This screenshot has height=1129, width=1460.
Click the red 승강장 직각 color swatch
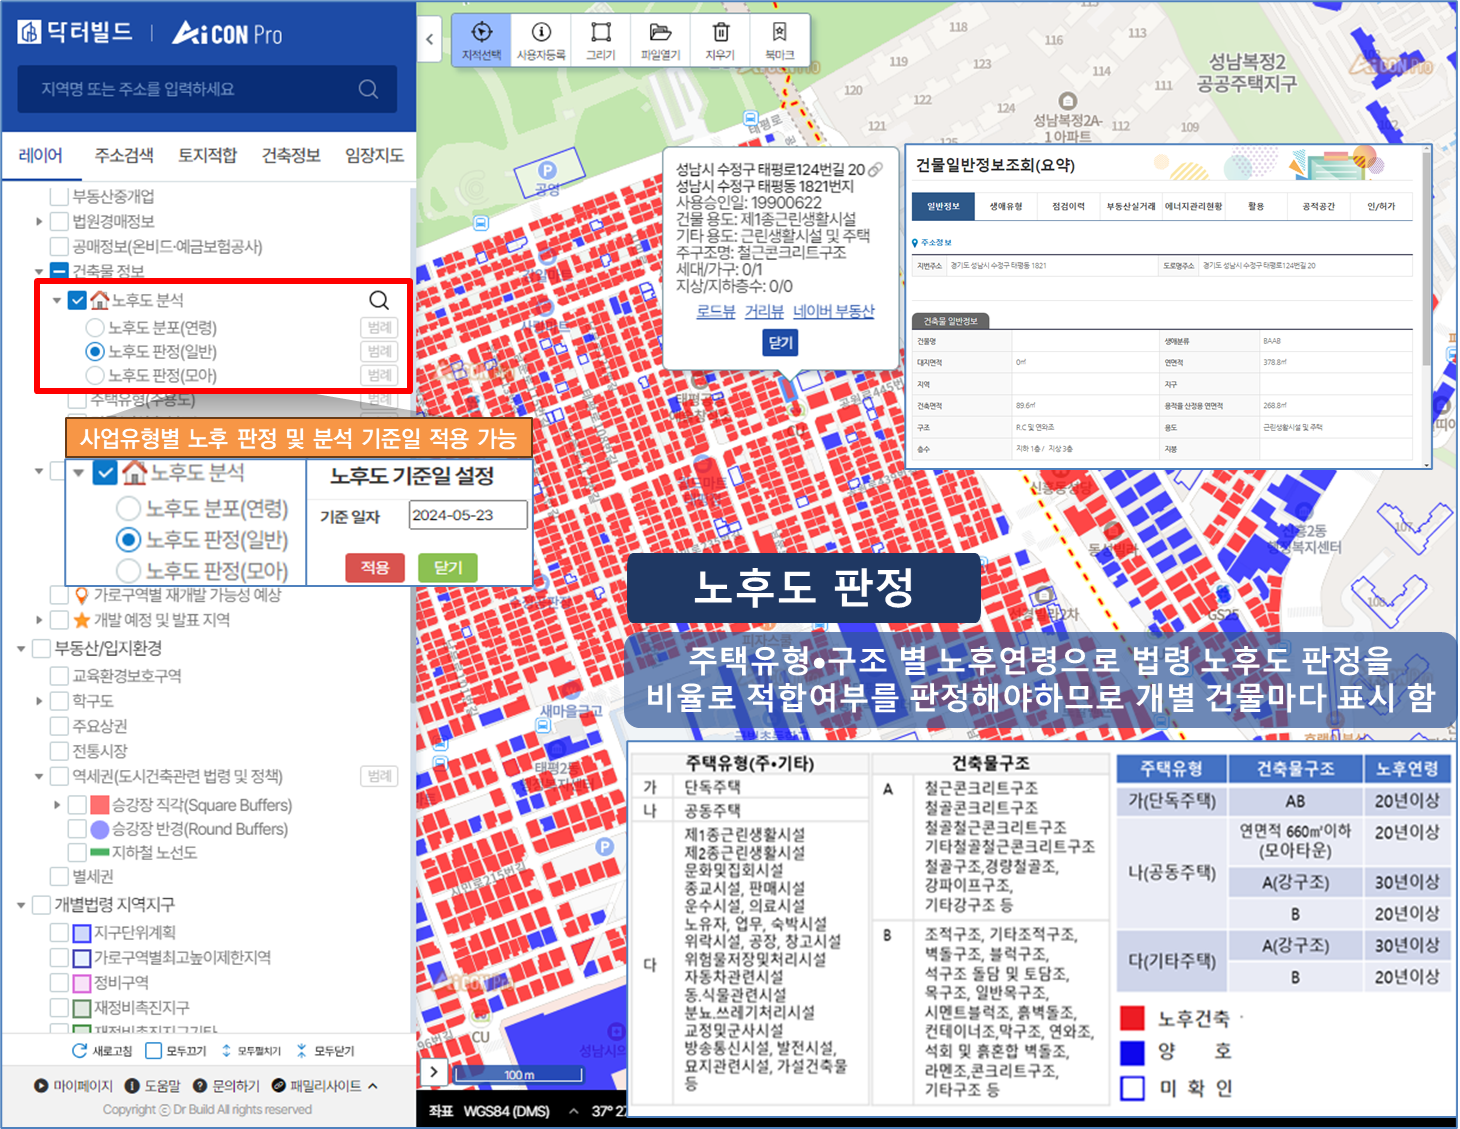[100, 805]
